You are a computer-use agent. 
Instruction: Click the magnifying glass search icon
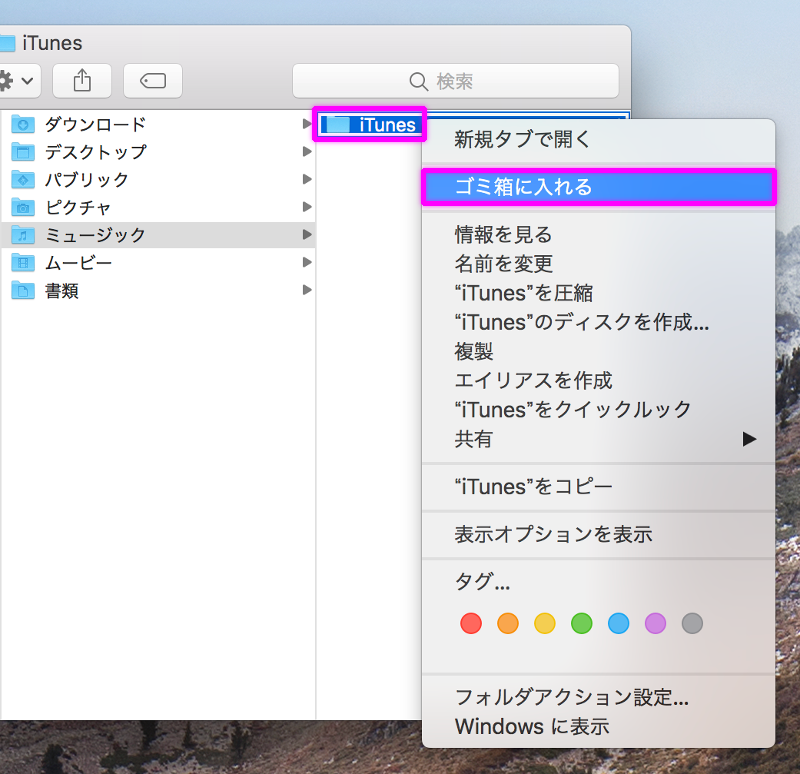point(418,81)
